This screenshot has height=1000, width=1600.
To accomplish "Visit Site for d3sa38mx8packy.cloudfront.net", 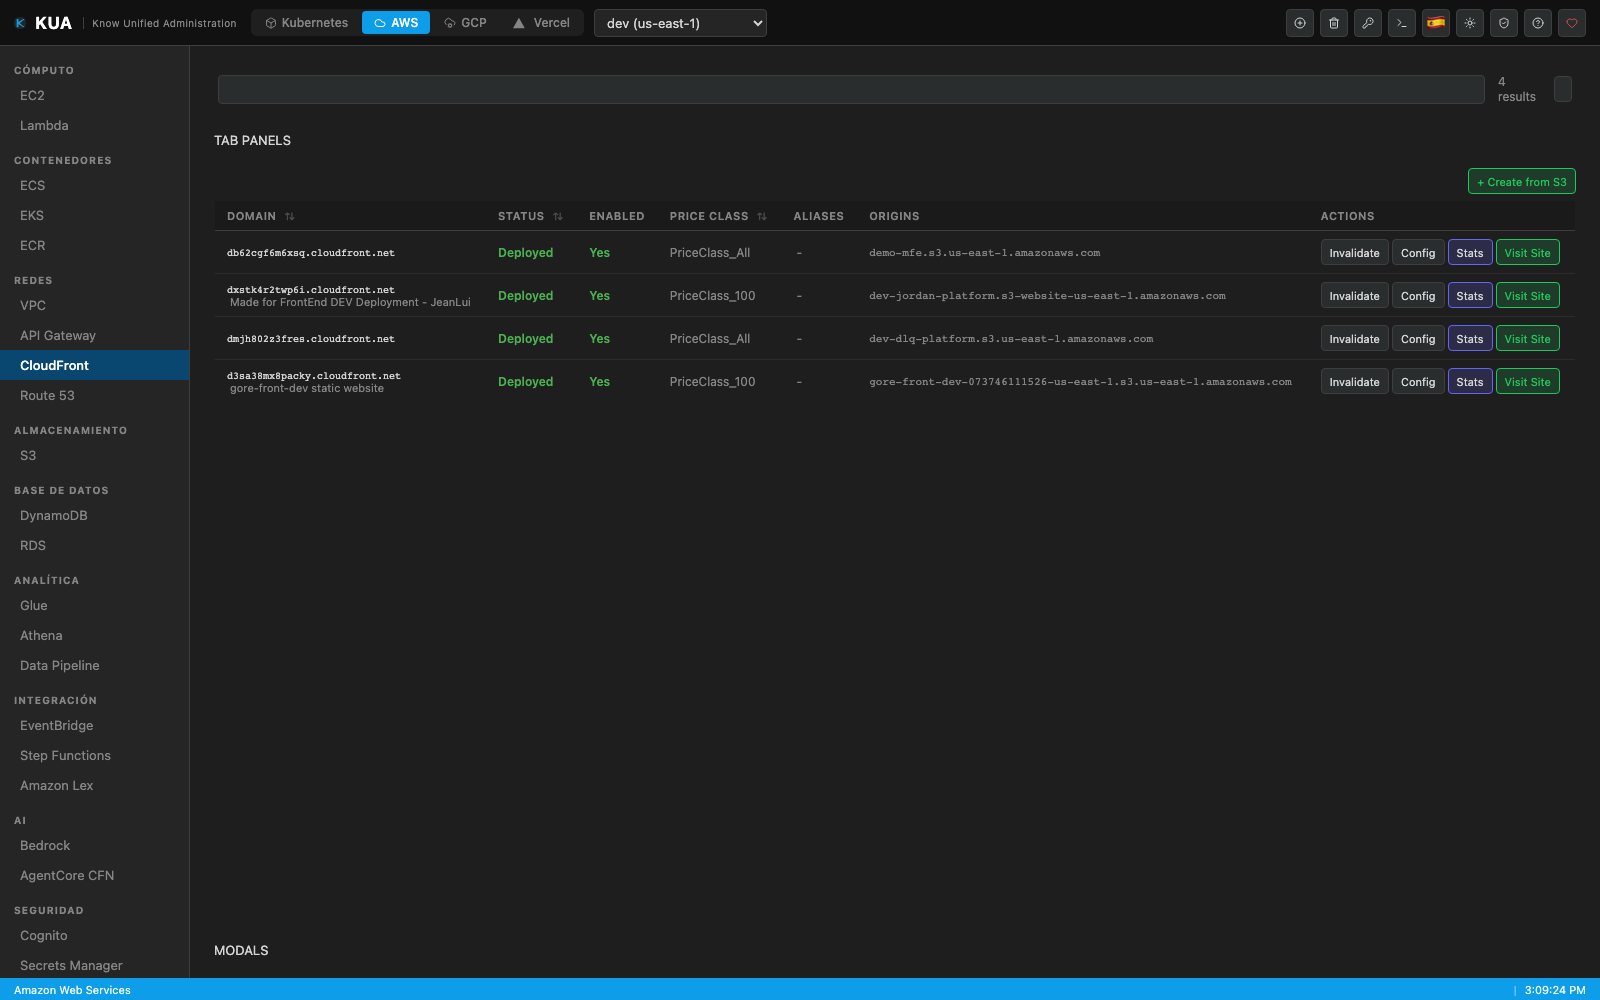I will pos(1527,382).
